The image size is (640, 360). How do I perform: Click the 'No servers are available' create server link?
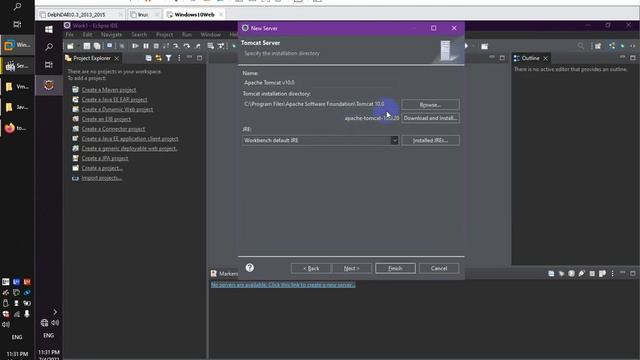[x=283, y=284]
